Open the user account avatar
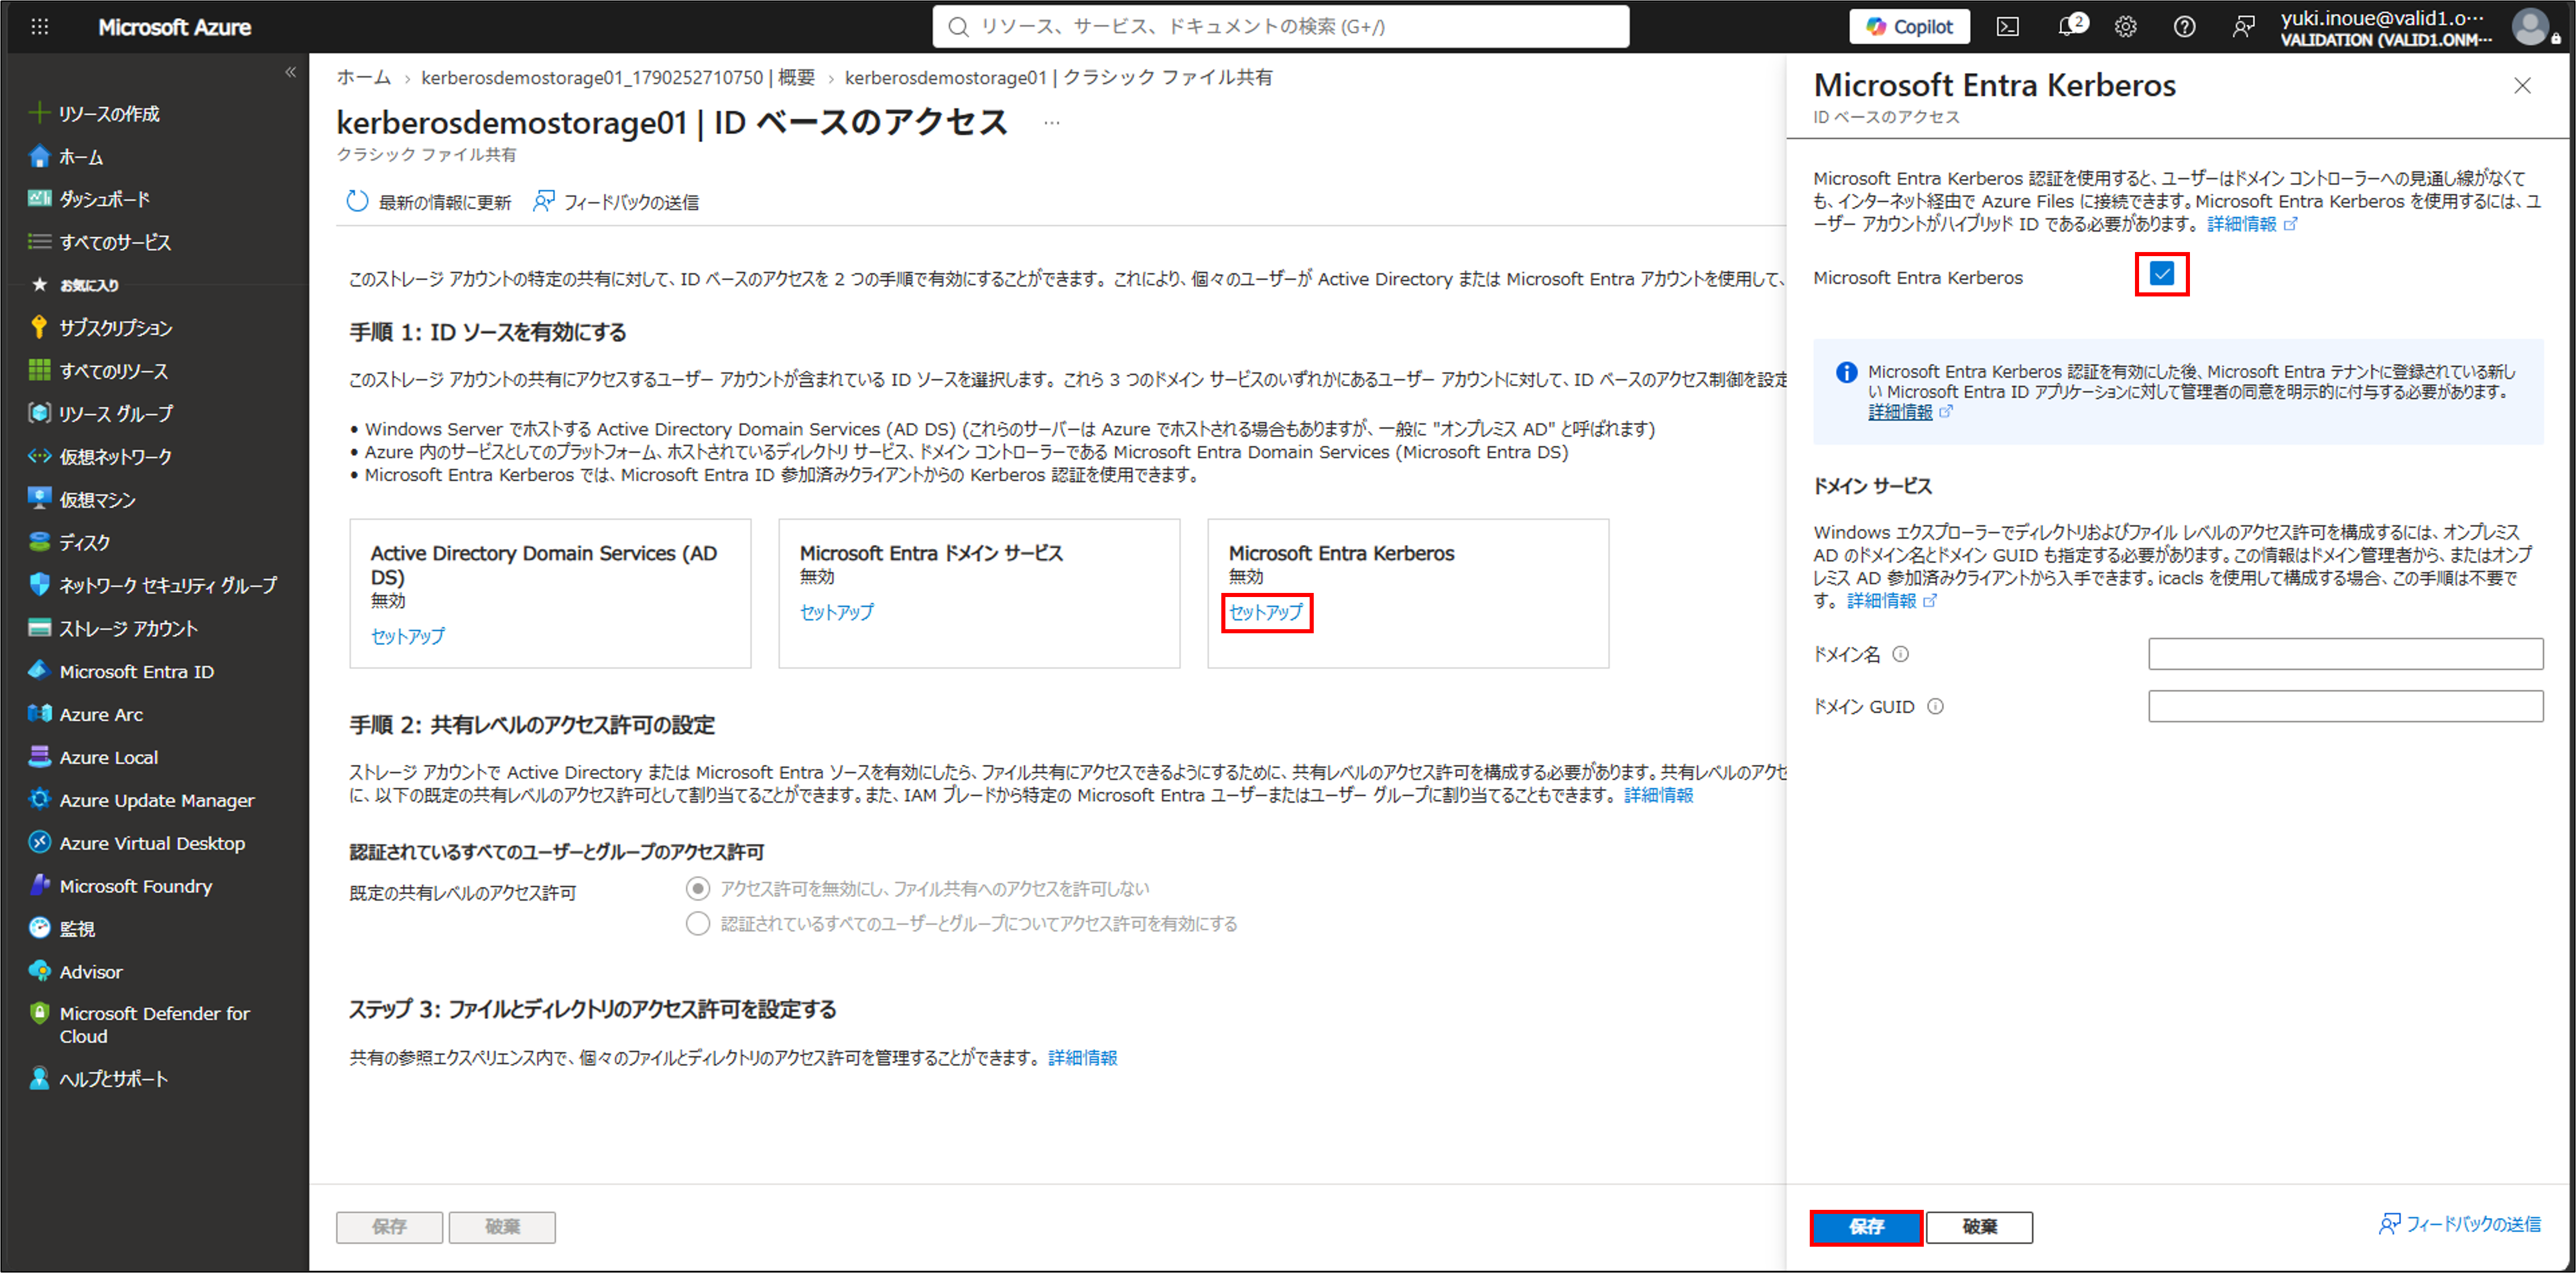Screen dimensions: 2576x1273 click(2531, 27)
